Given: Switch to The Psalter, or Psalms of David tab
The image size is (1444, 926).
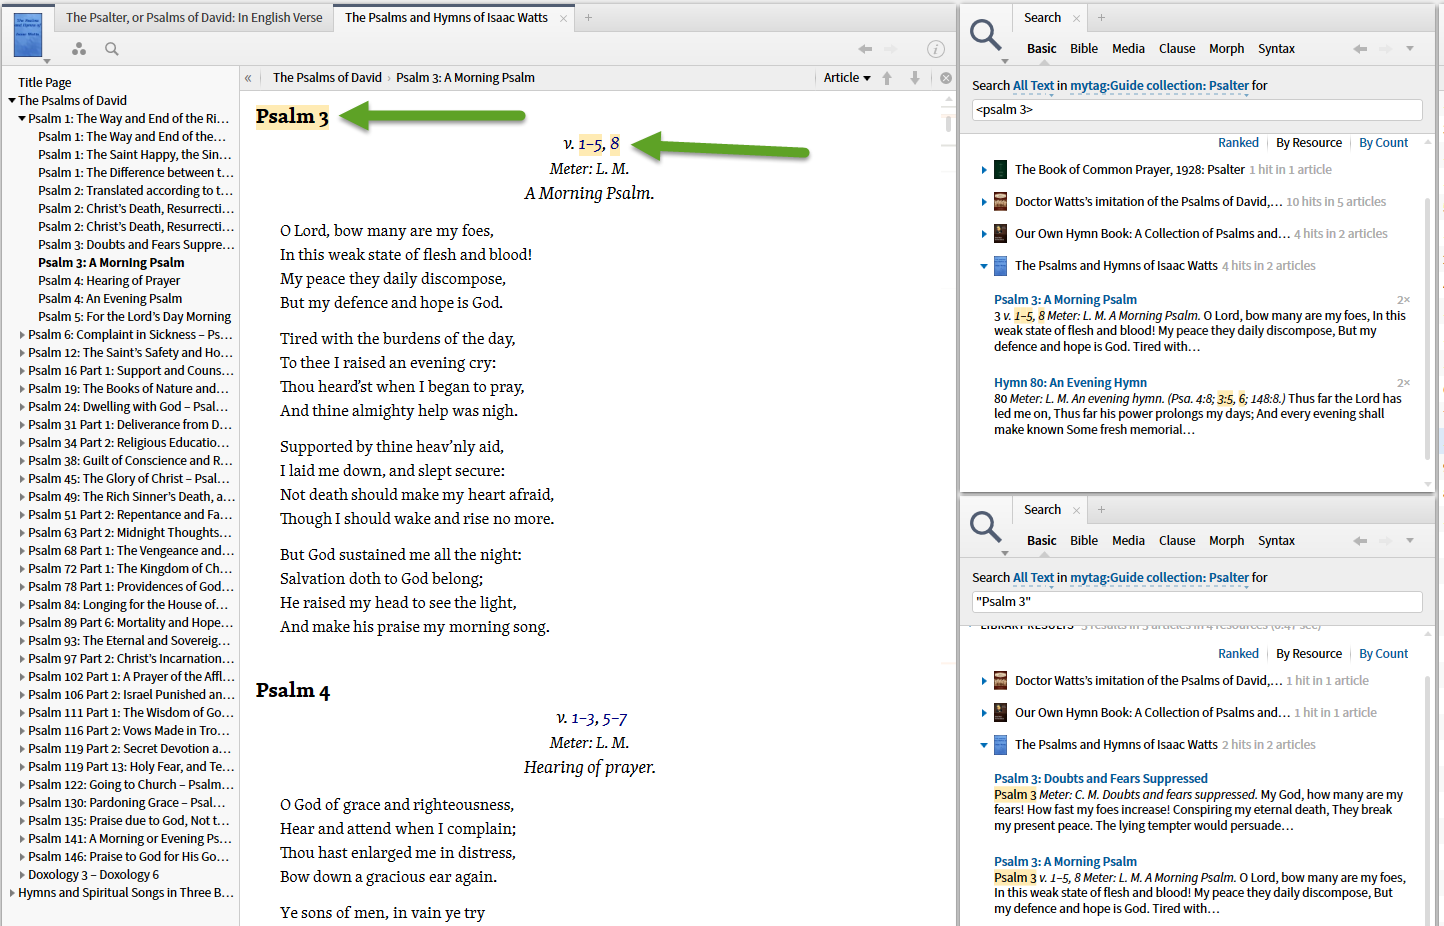Looking at the screenshot, I should [194, 18].
